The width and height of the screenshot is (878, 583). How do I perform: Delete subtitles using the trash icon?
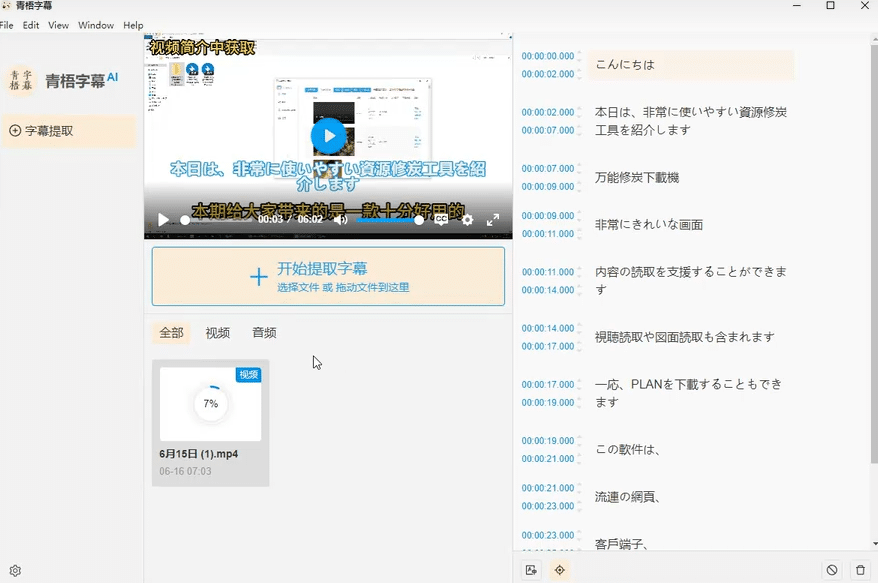coord(860,568)
